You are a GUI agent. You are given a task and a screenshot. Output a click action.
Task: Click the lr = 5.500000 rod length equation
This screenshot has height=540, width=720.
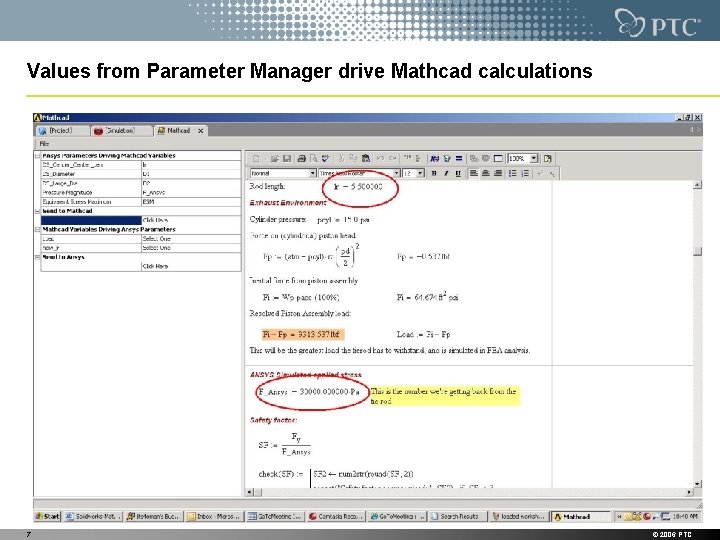tap(358, 186)
